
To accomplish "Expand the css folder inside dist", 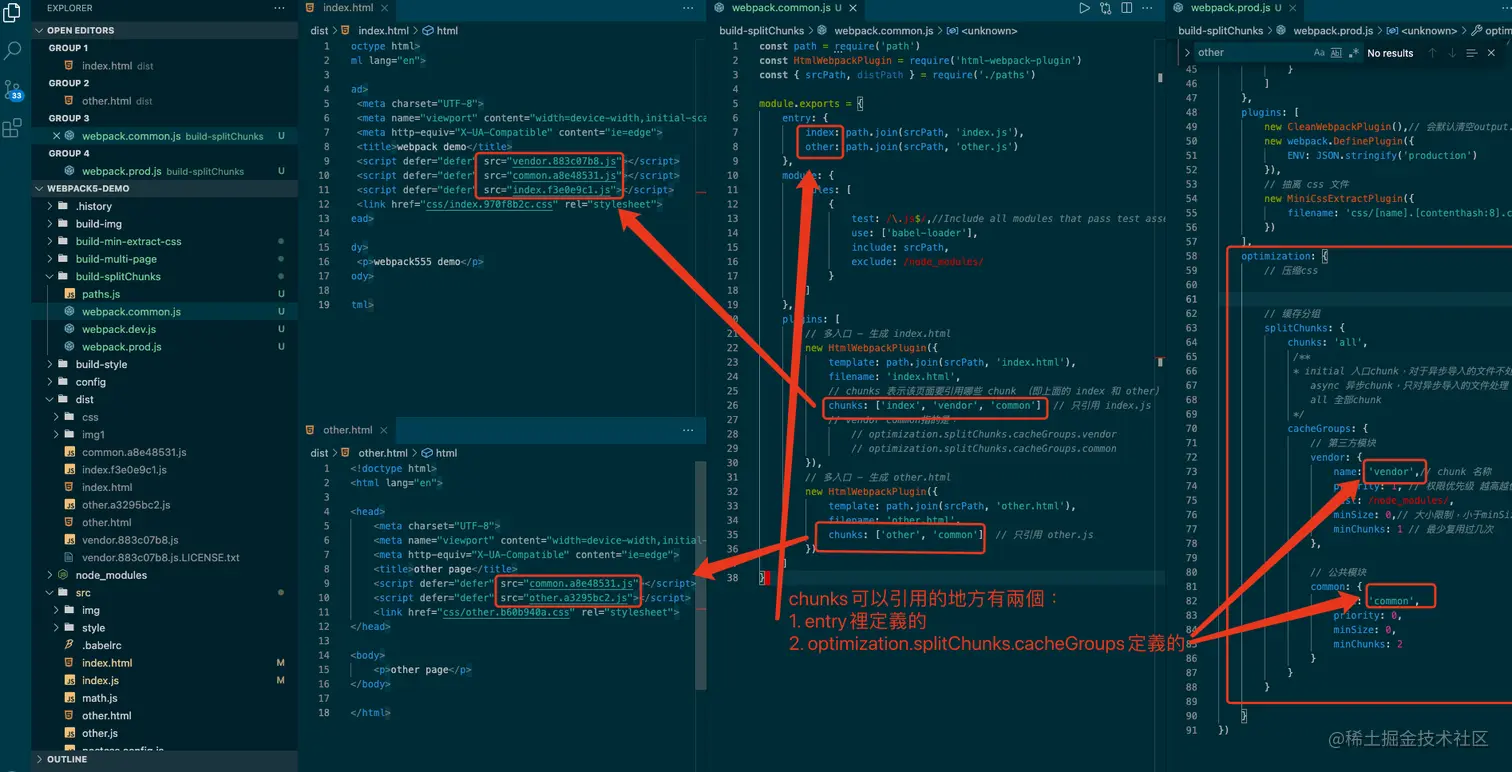I will [165, 417].
